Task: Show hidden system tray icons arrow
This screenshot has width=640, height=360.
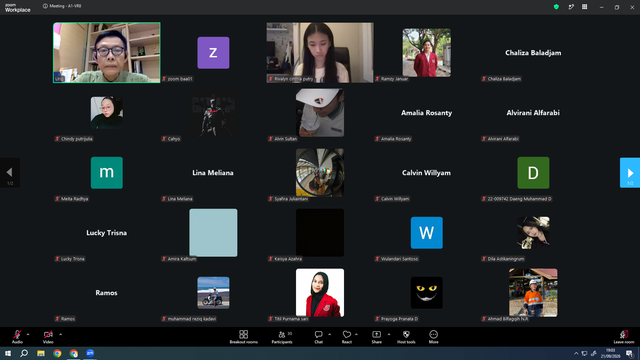Action: tap(576, 353)
